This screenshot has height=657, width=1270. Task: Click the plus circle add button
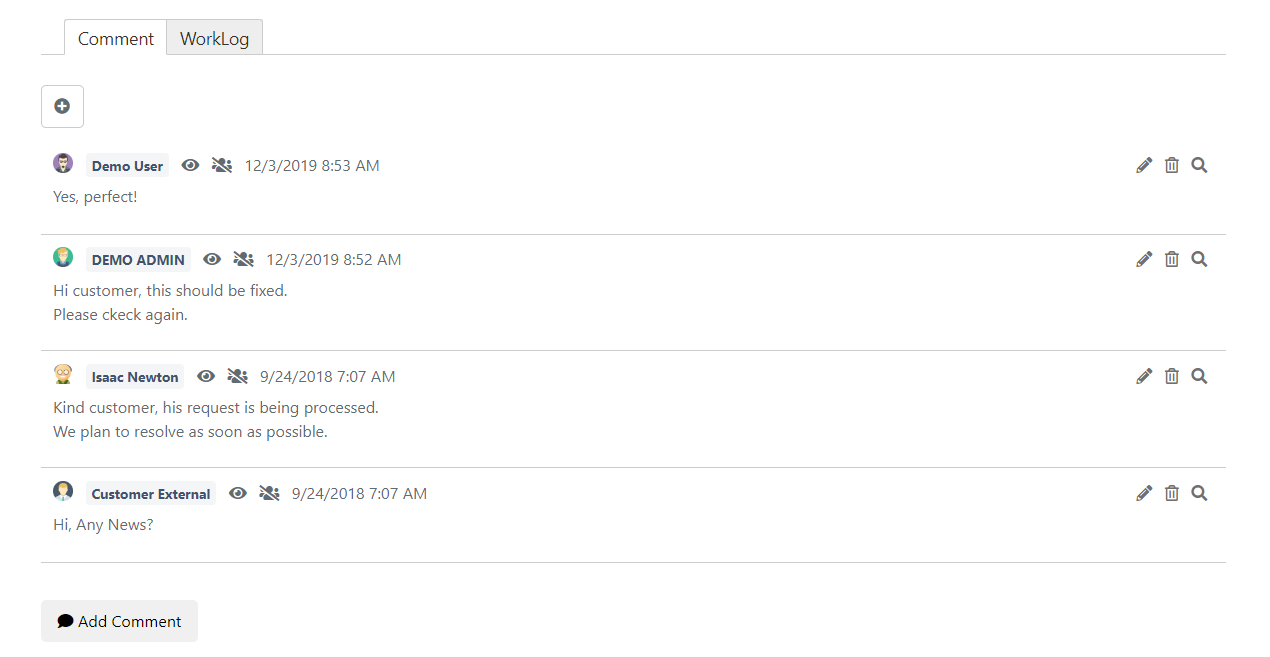tap(62, 106)
